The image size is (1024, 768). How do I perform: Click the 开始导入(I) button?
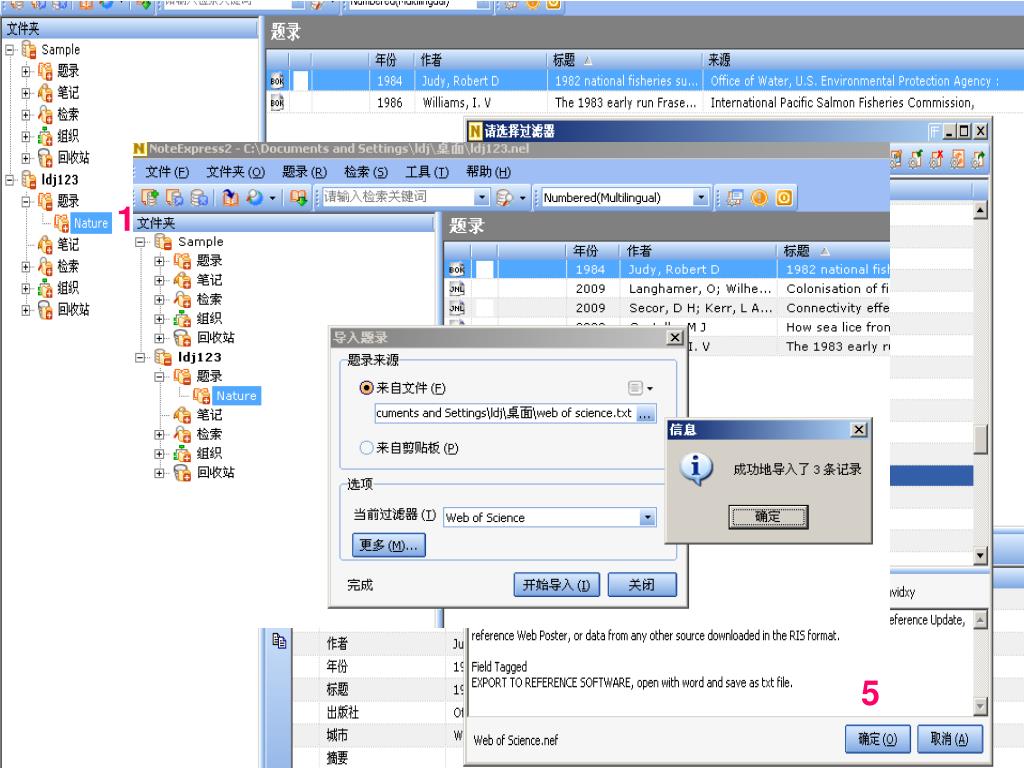pyautogui.click(x=556, y=584)
